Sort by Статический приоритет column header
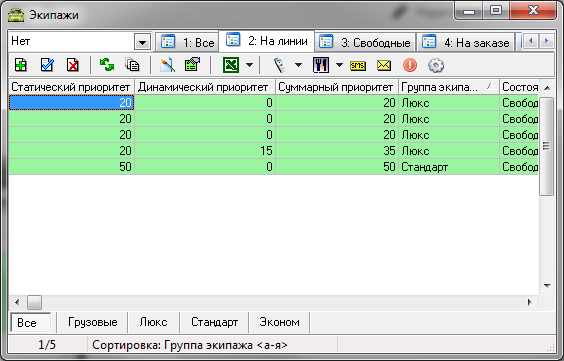564x361 pixels. [x=71, y=87]
